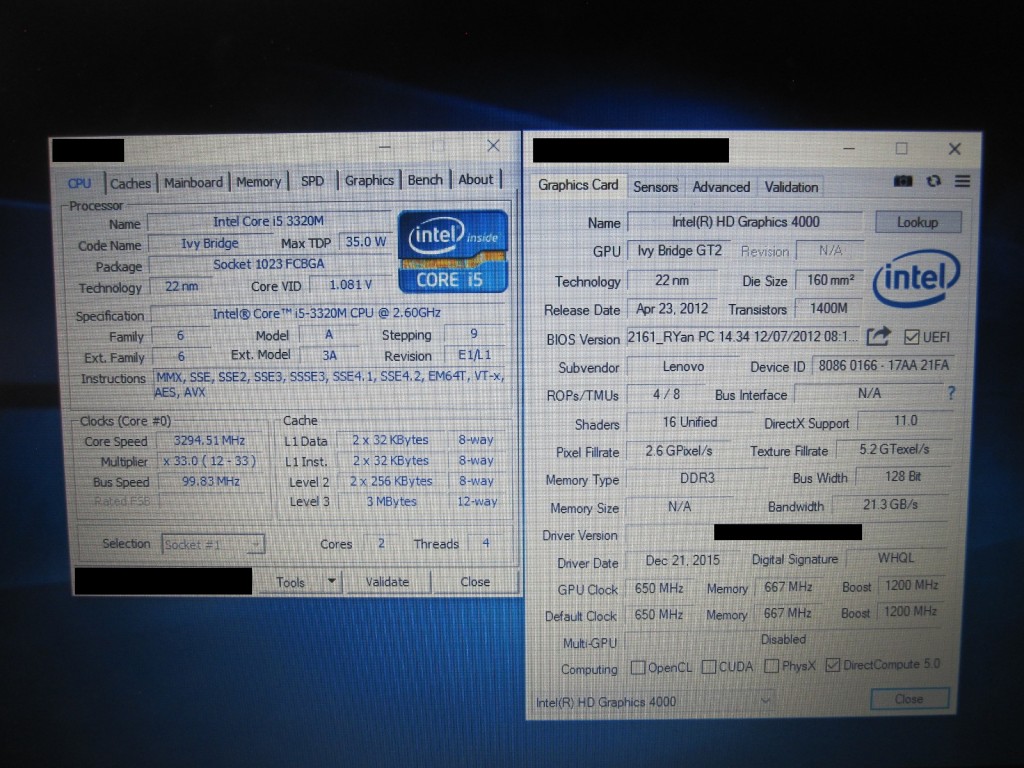Click the Core VID value '1.081 V'

pyautogui.click(x=351, y=285)
